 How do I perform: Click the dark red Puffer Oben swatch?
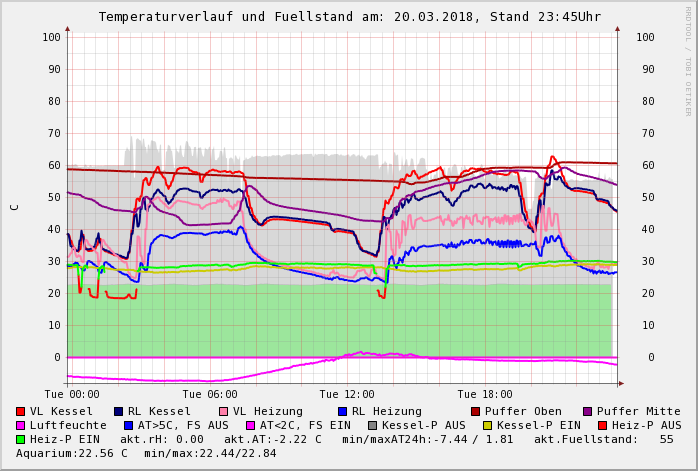pos(476,411)
